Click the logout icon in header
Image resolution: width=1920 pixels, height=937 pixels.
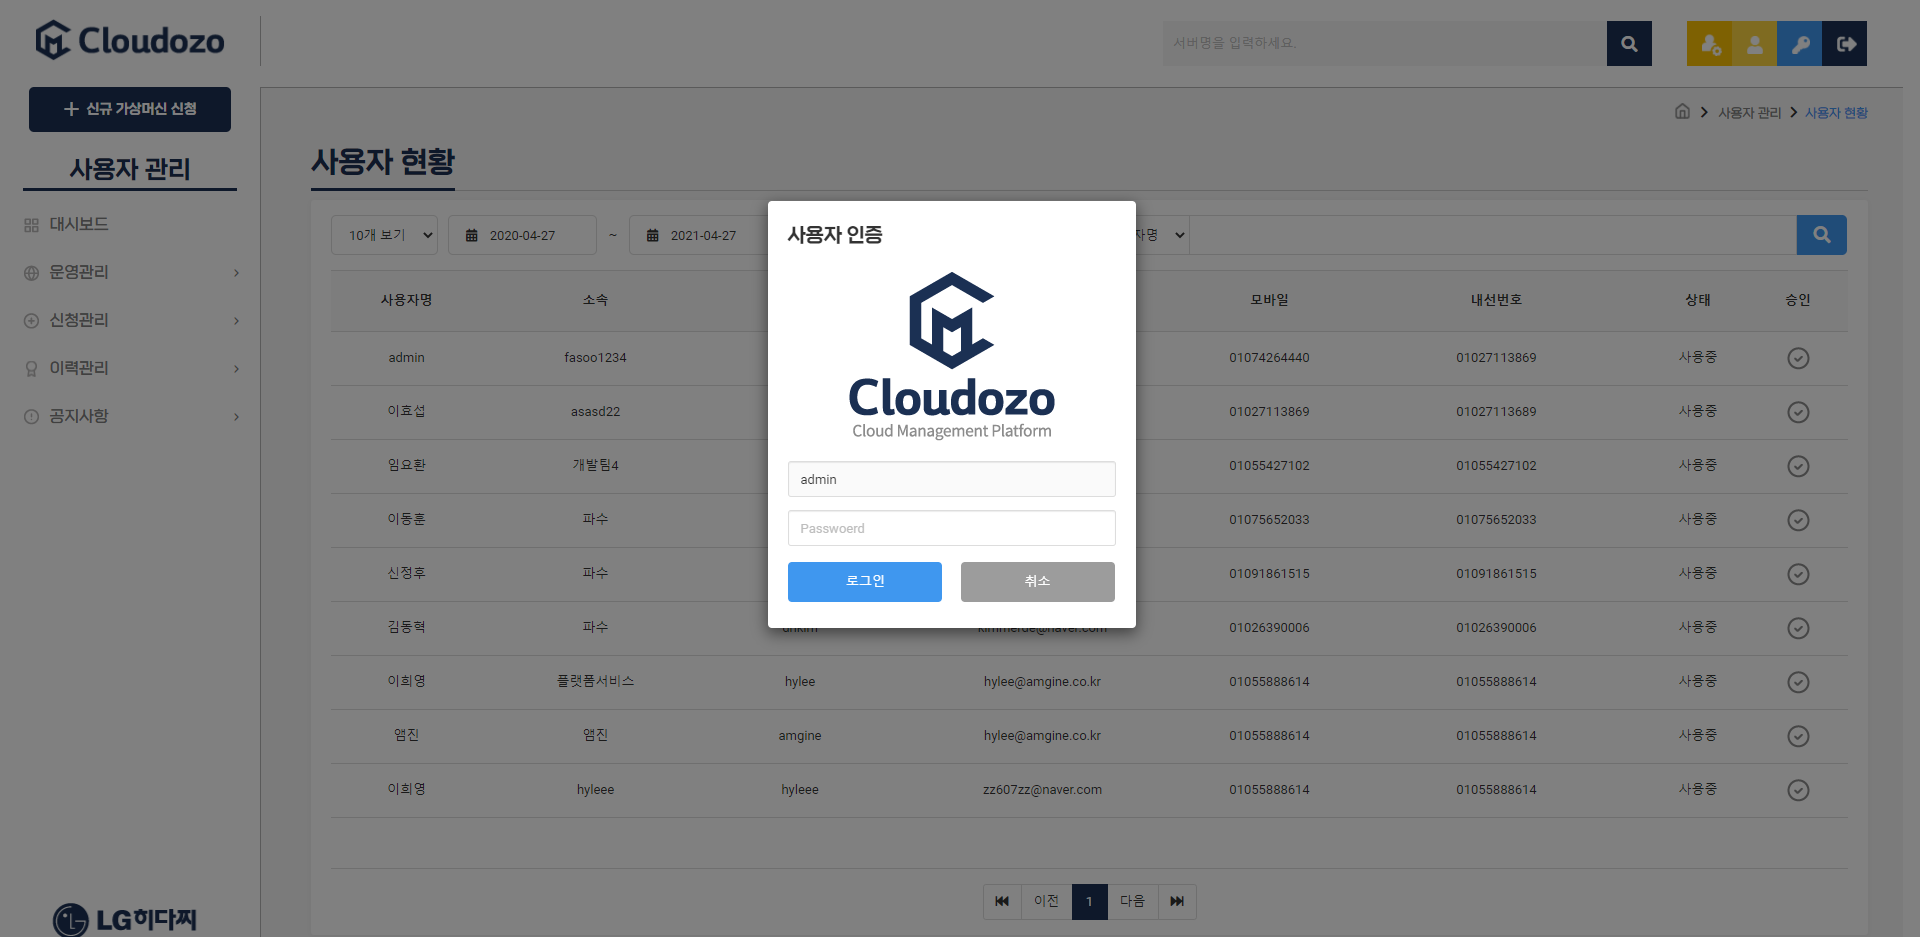tap(1845, 44)
